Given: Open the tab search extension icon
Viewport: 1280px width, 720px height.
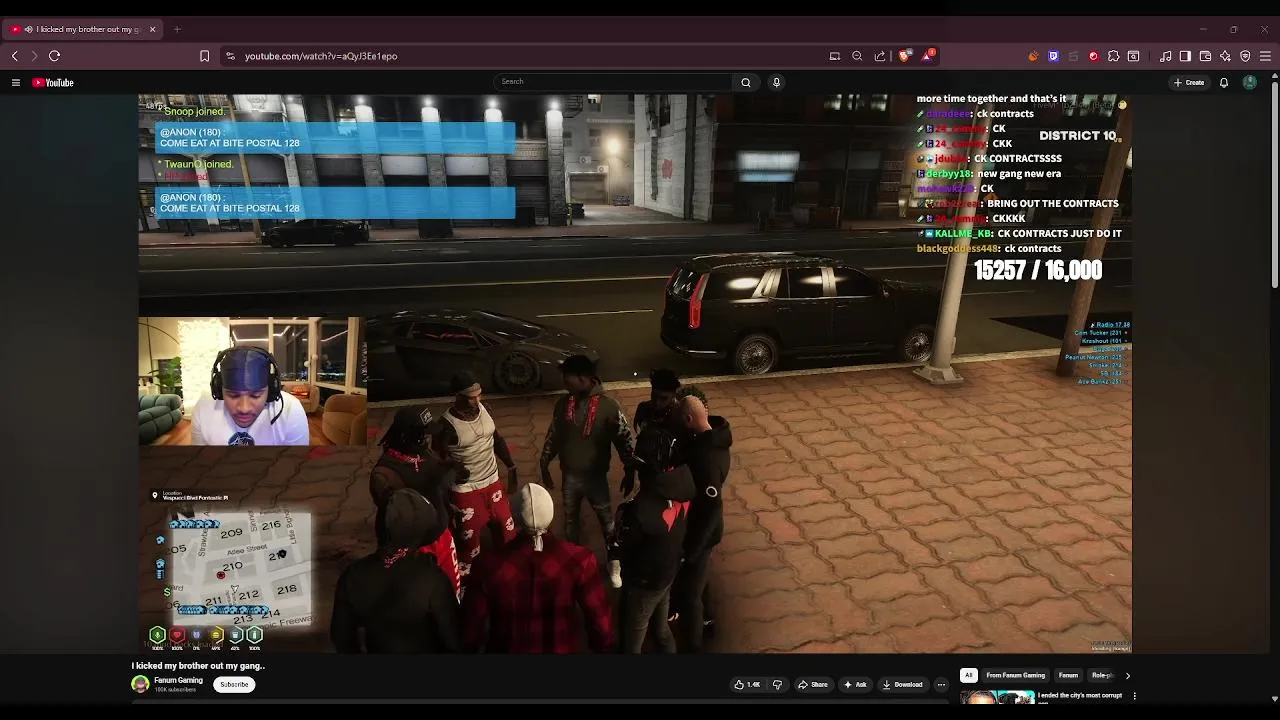Looking at the screenshot, I should 1133,56.
